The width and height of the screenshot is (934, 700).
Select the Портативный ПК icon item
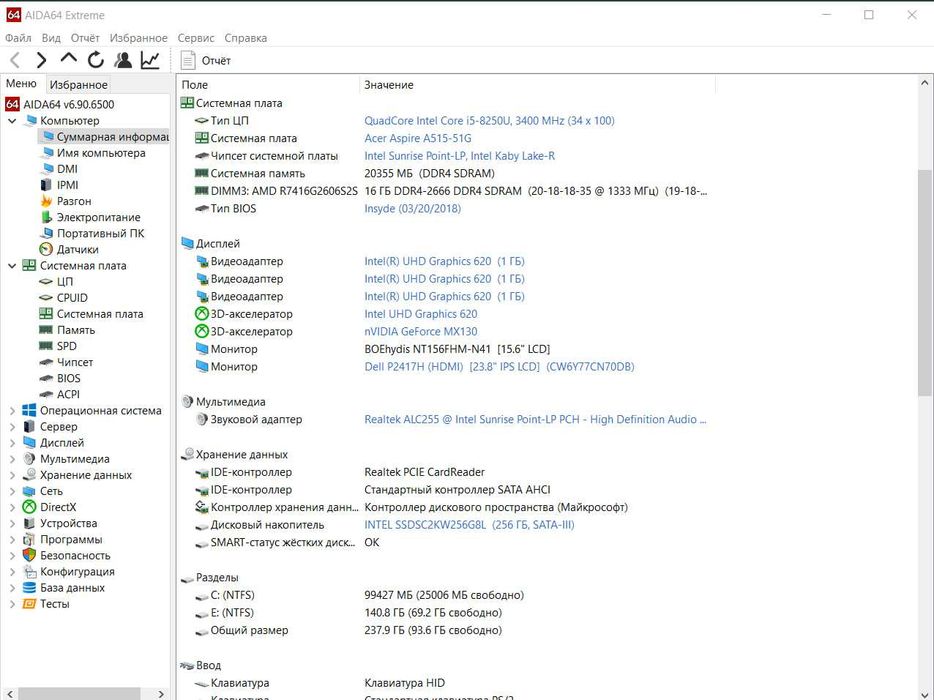coord(46,233)
